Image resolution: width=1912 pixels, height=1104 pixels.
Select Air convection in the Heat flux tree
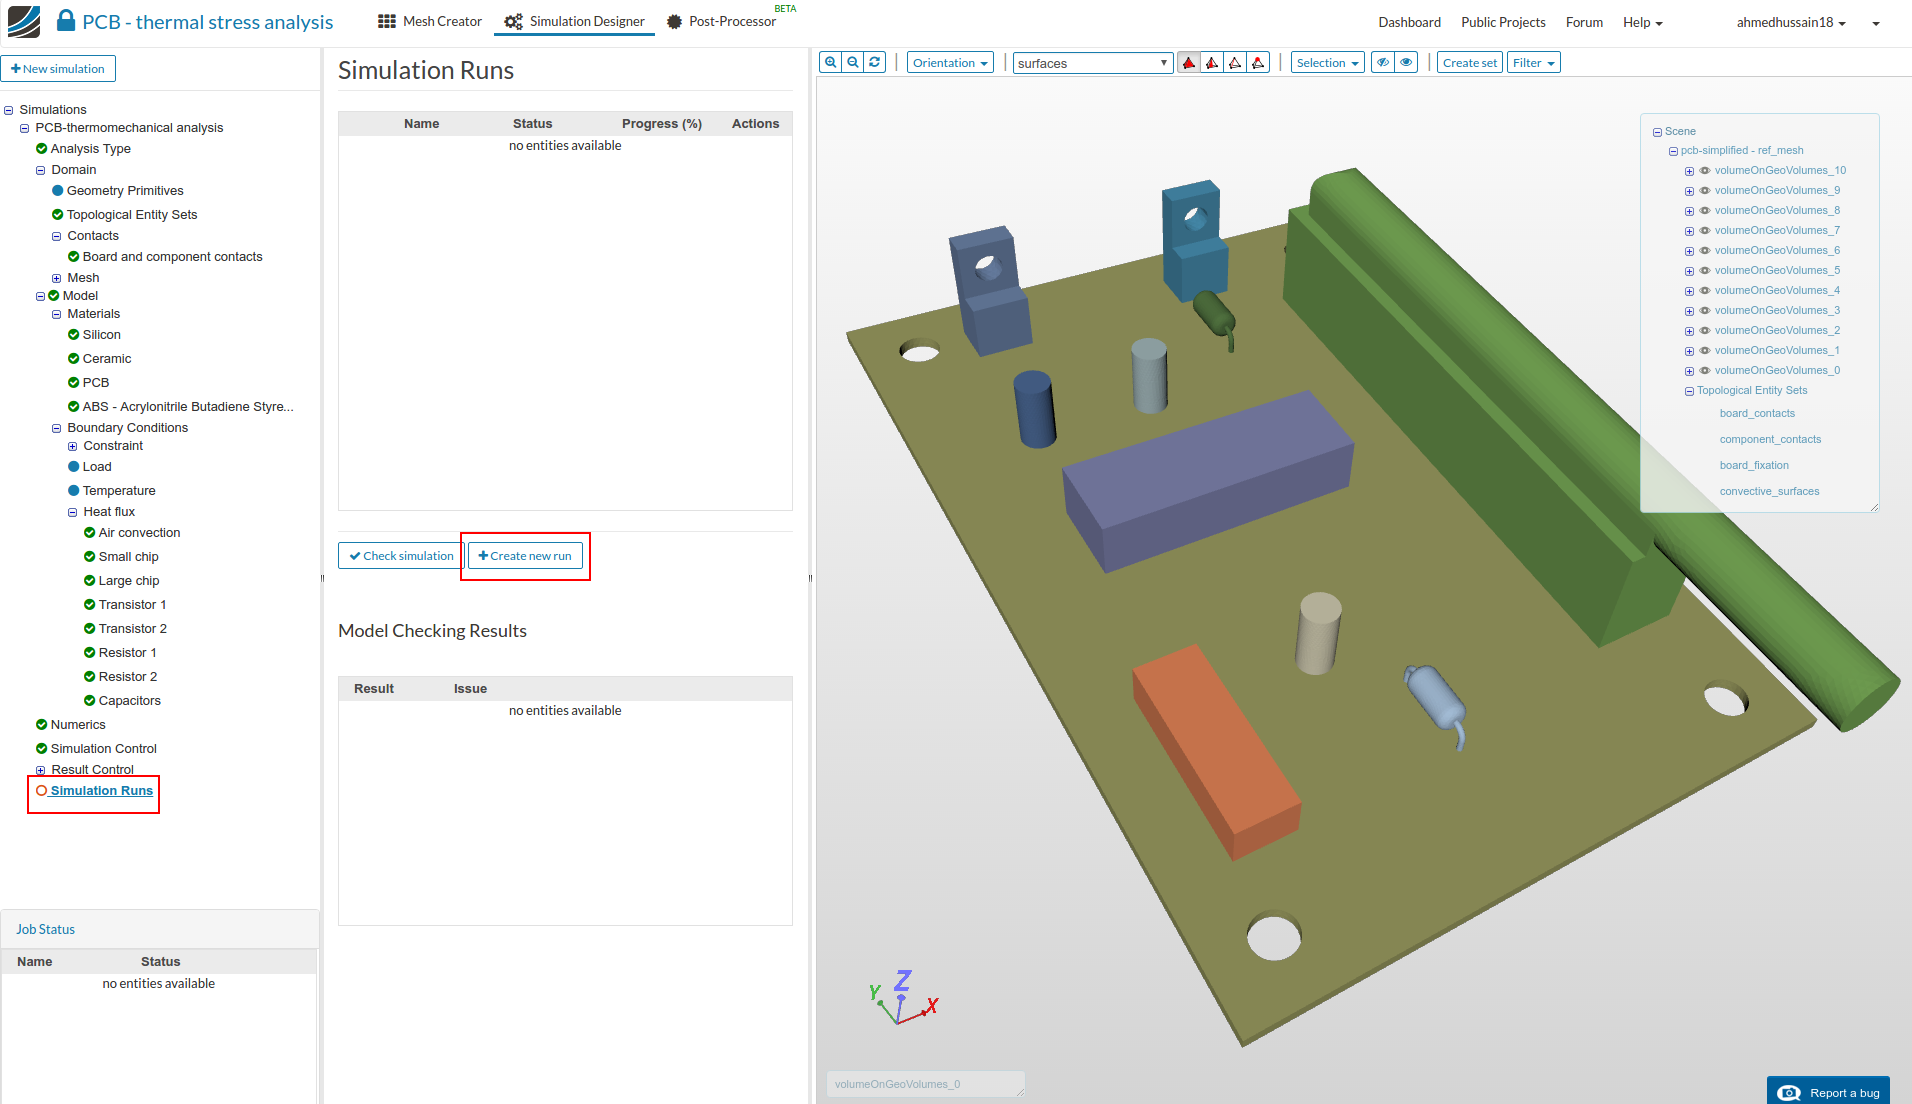point(139,533)
